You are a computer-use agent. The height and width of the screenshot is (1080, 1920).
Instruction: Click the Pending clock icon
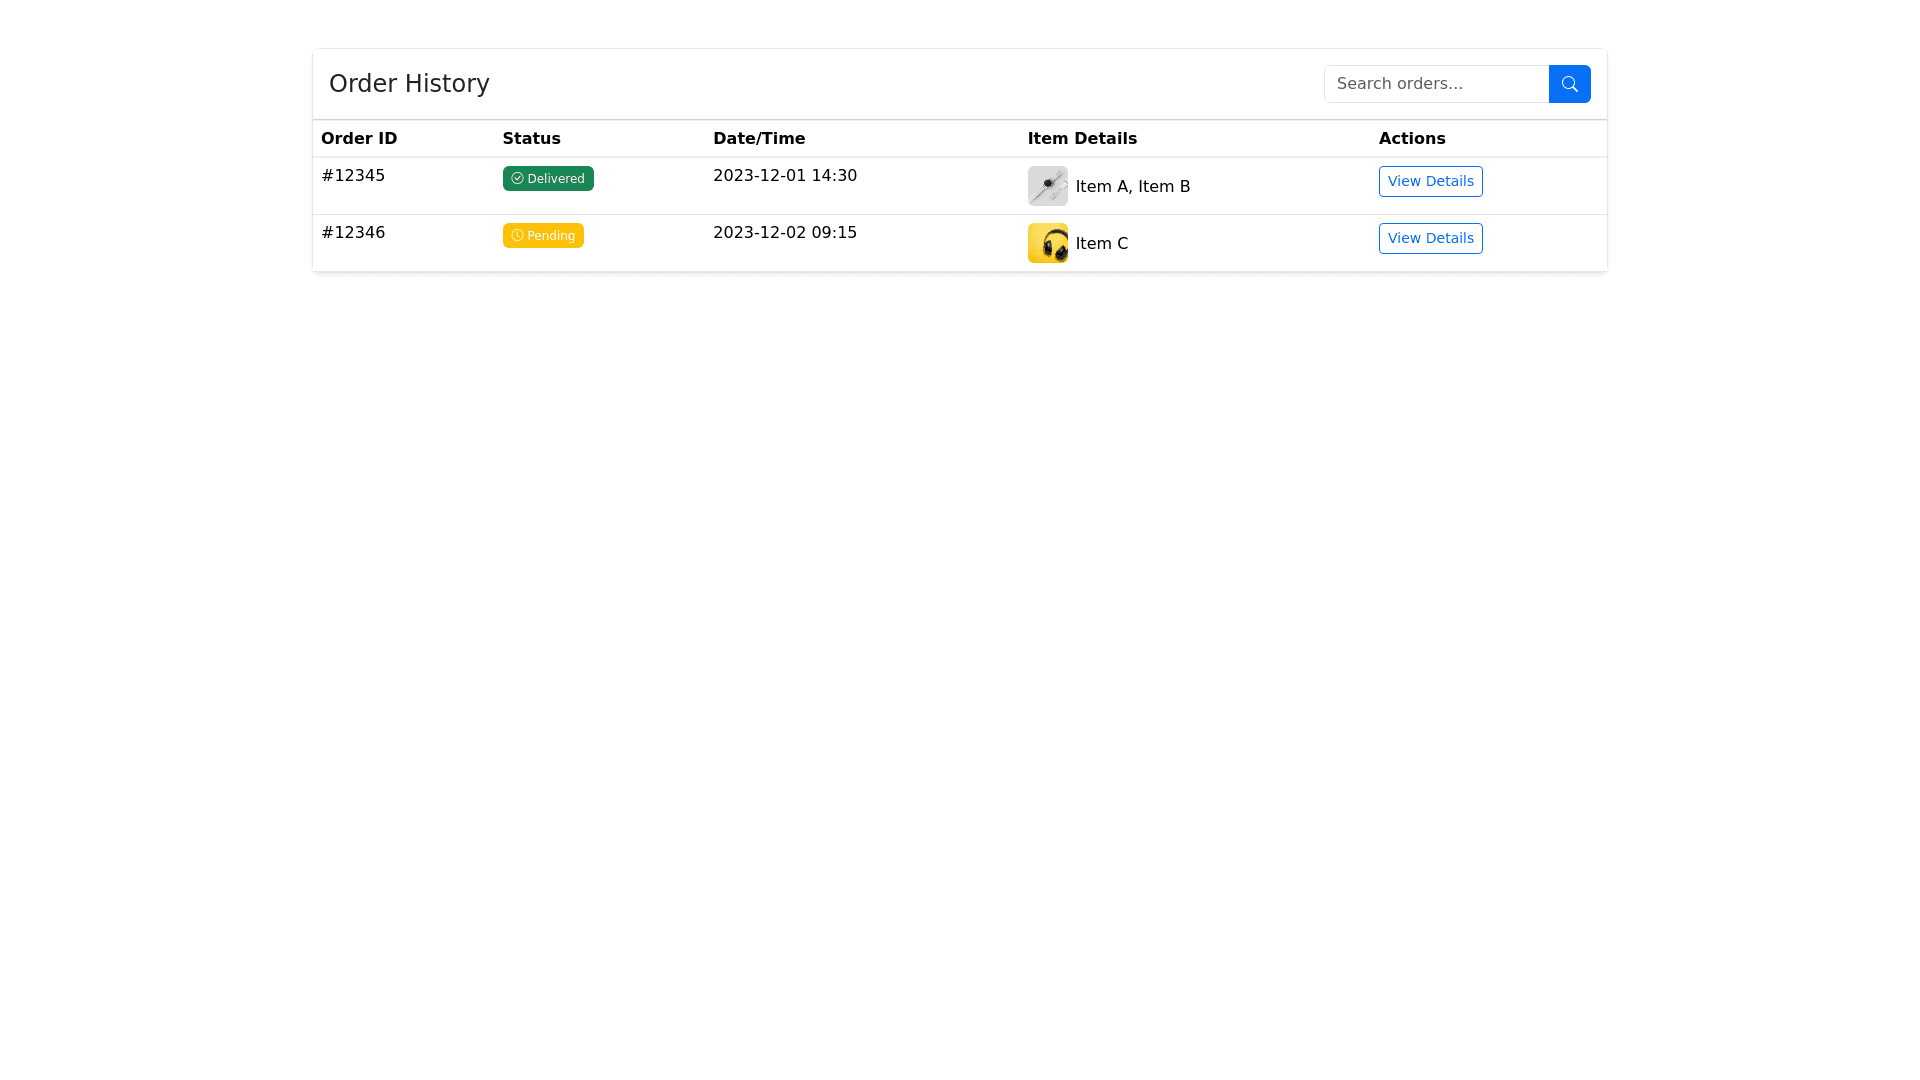point(517,235)
